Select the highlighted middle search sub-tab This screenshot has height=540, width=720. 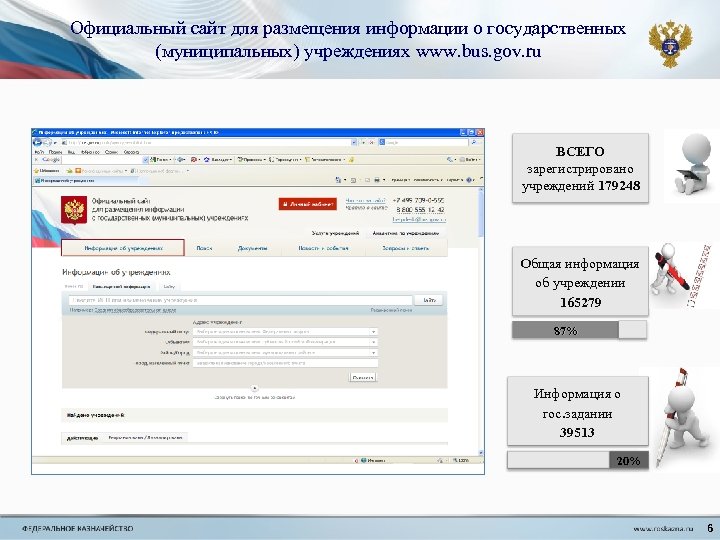121,287
